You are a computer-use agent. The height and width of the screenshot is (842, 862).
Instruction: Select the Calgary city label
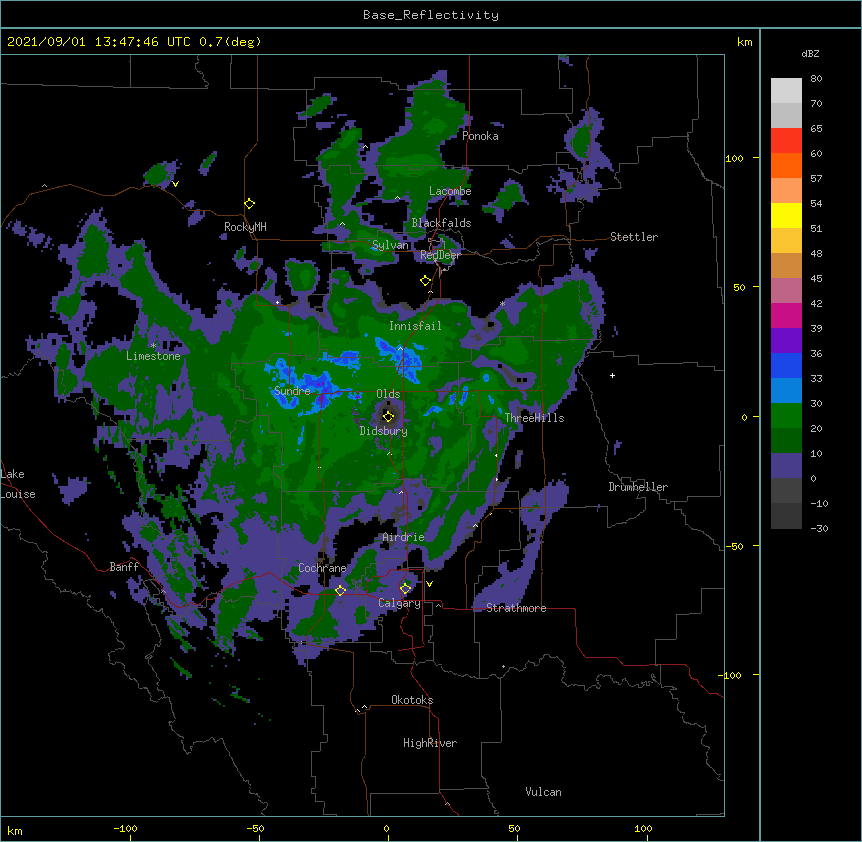[x=400, y=603]
